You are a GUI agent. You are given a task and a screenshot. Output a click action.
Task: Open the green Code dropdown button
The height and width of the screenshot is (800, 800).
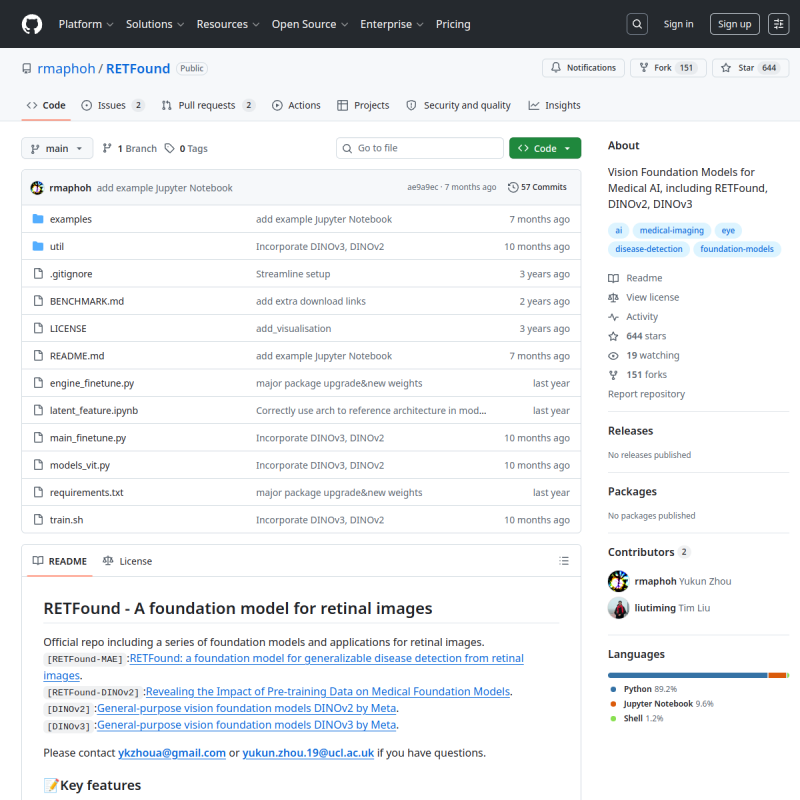coord(545,148)
